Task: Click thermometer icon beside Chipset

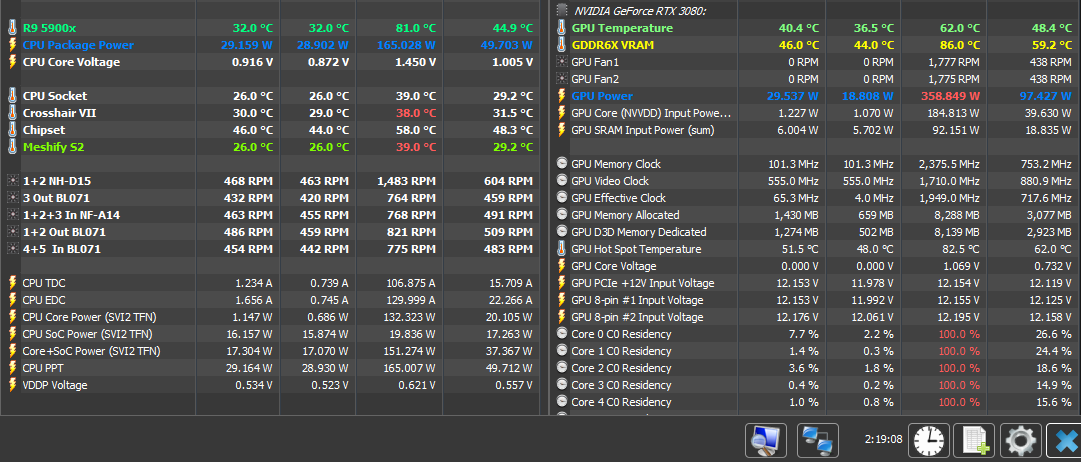Action: (x=12, y=130)
